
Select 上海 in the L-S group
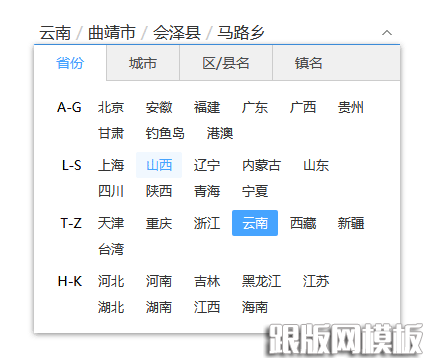111,165
